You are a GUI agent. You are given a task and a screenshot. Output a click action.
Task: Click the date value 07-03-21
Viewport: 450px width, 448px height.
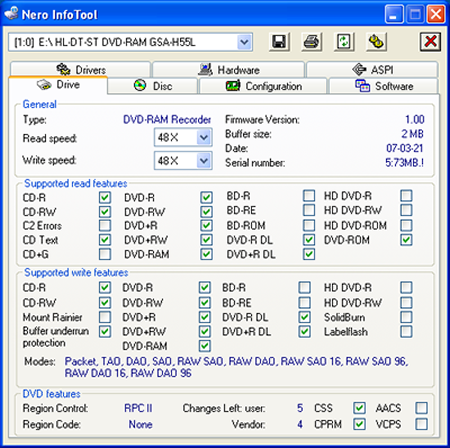[x=405, y=148]
